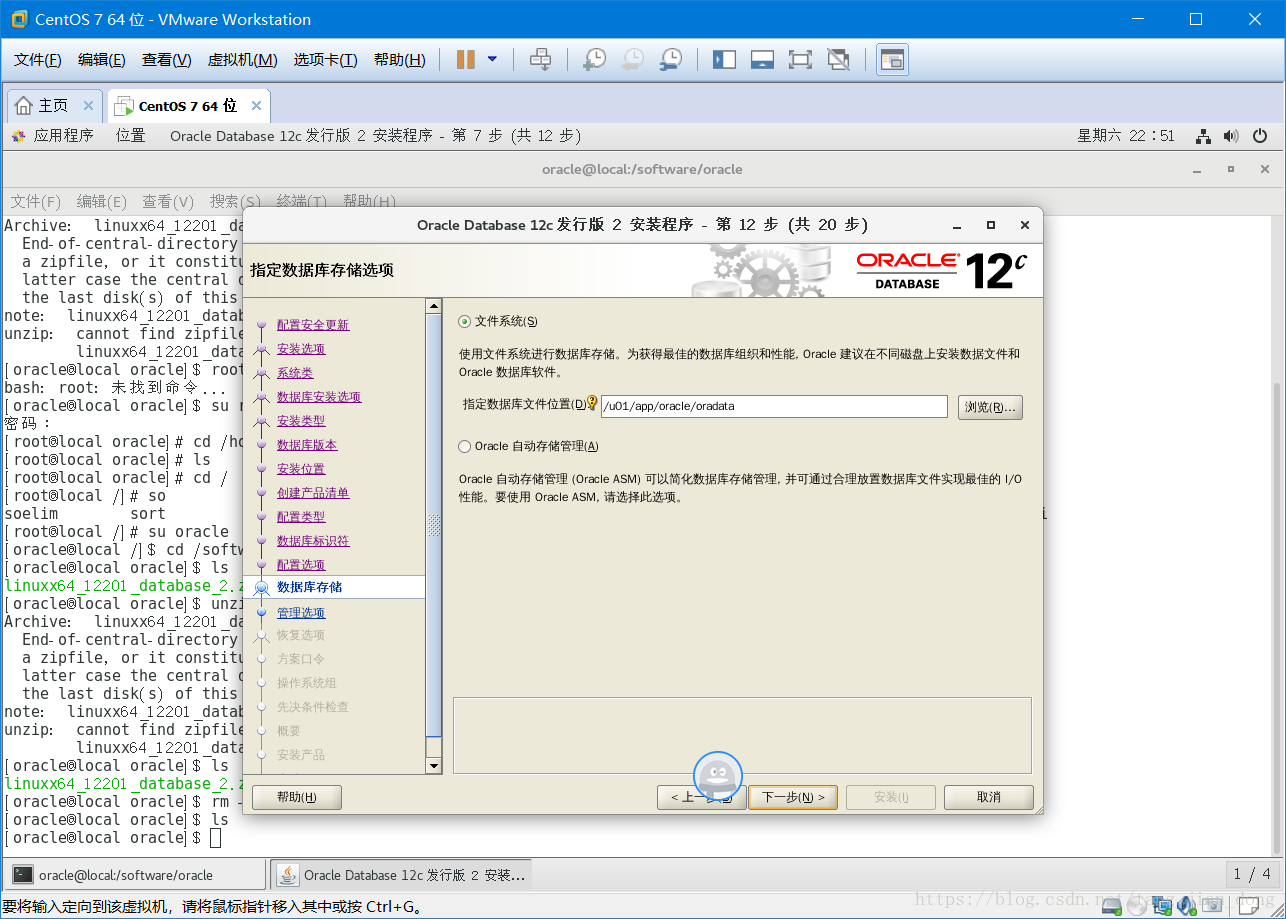Image resolution: width=1286 pixels, height=919 pixels.
Task: Switch to oracle@local terminal taskbar item
Action: coord(134,875)
